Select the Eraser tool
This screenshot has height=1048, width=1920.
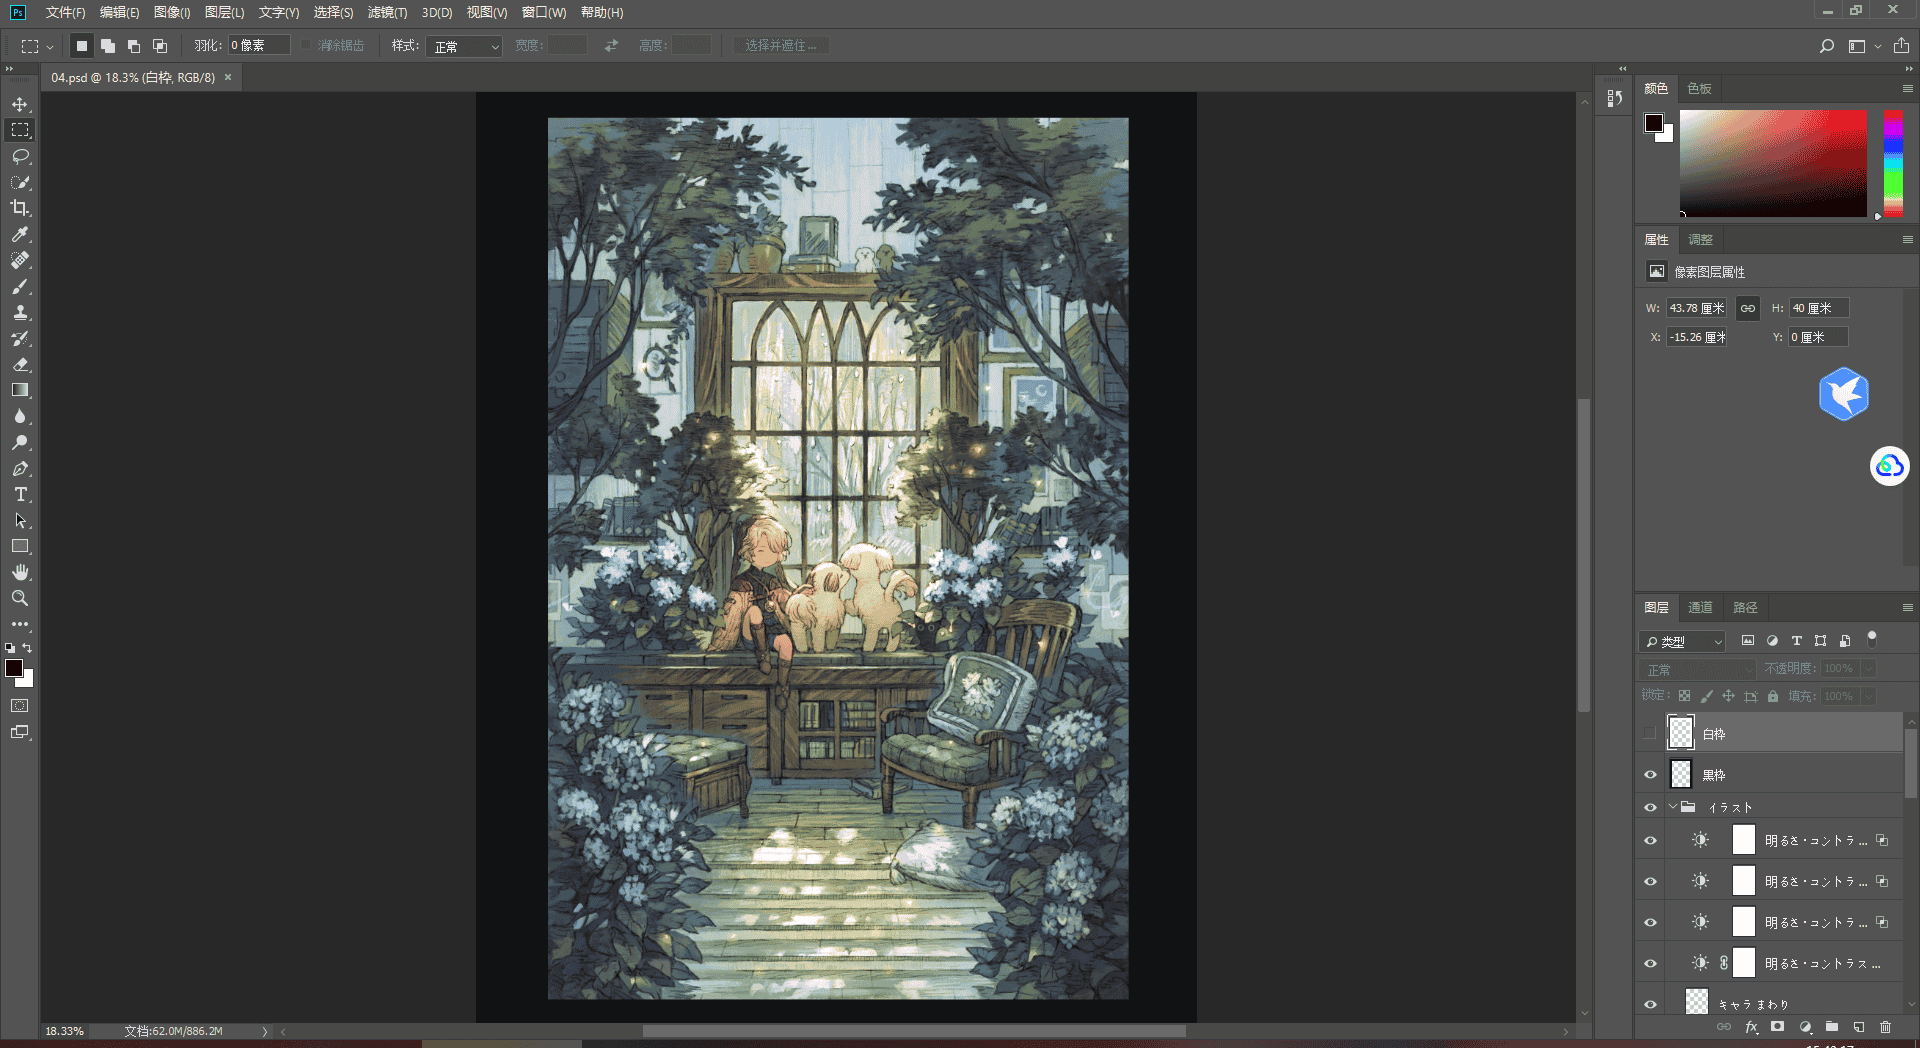(x=20, y=364)
